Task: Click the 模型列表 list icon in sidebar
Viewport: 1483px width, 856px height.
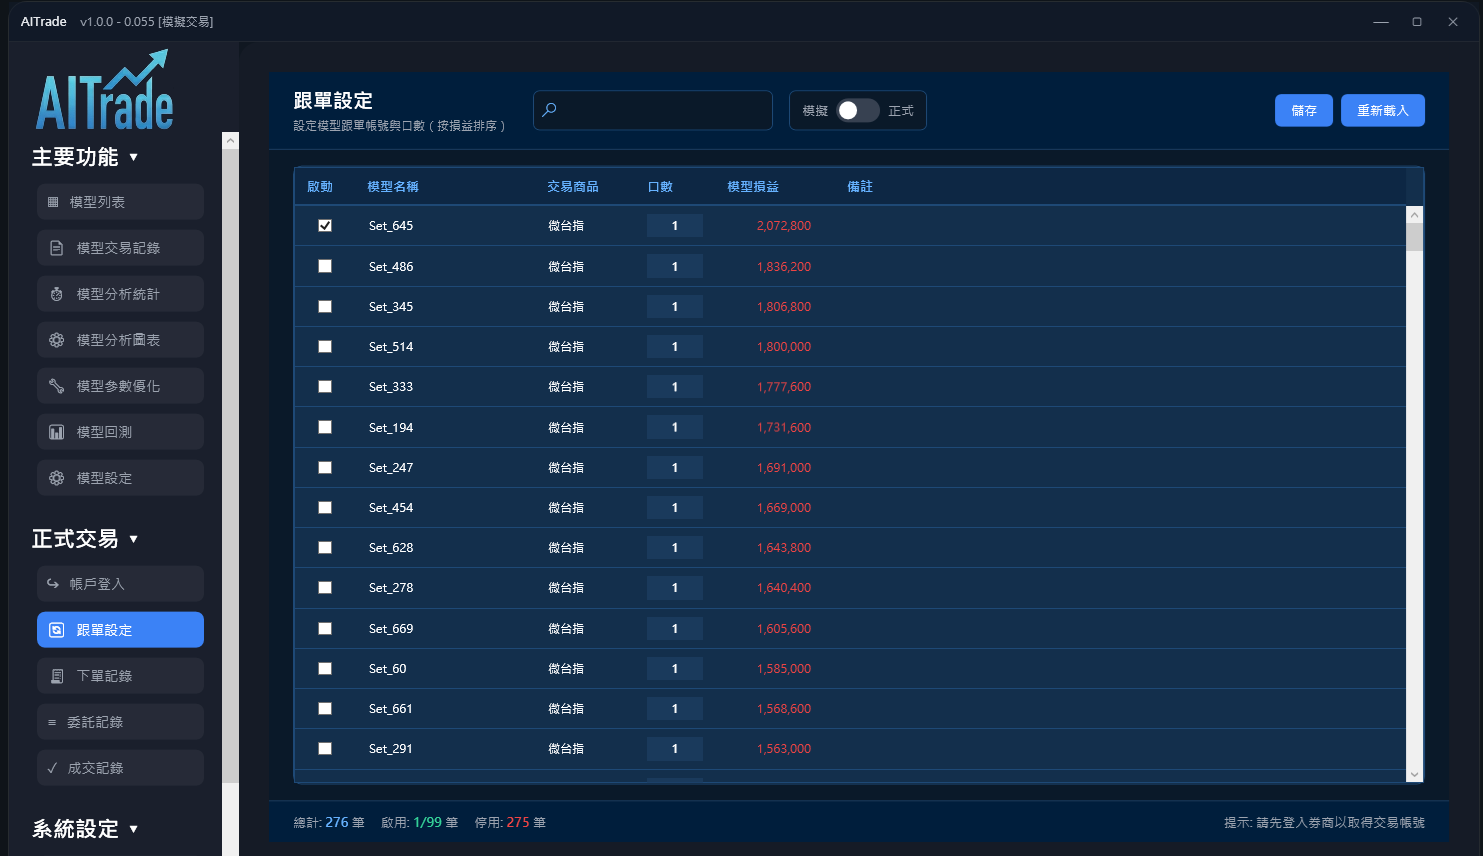Action: click(53, 202)
